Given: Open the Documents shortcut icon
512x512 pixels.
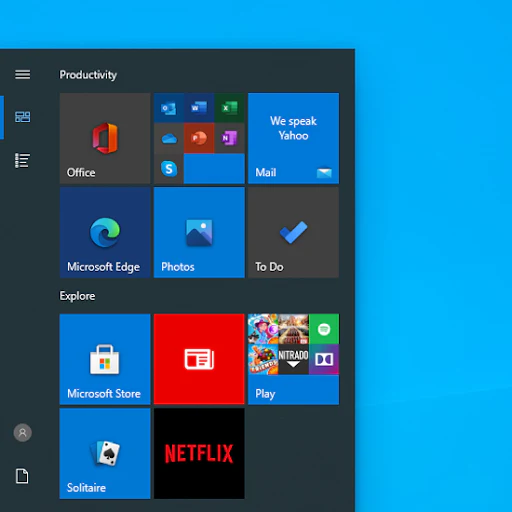Looking at the screenshot, I should pyautogui.click(x=22, y=476).
